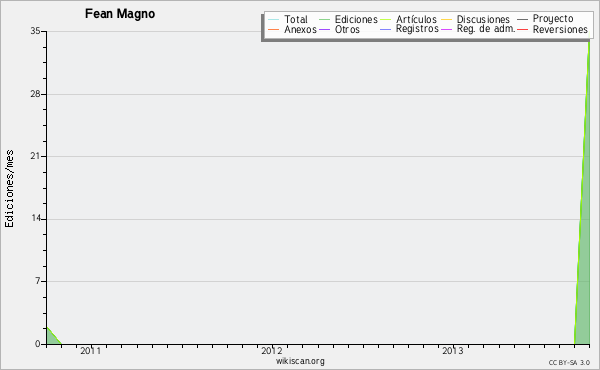Viewport: 600px width, 370px height.
Task: Click the y-axis value 7
Action: tap(38, 281)
